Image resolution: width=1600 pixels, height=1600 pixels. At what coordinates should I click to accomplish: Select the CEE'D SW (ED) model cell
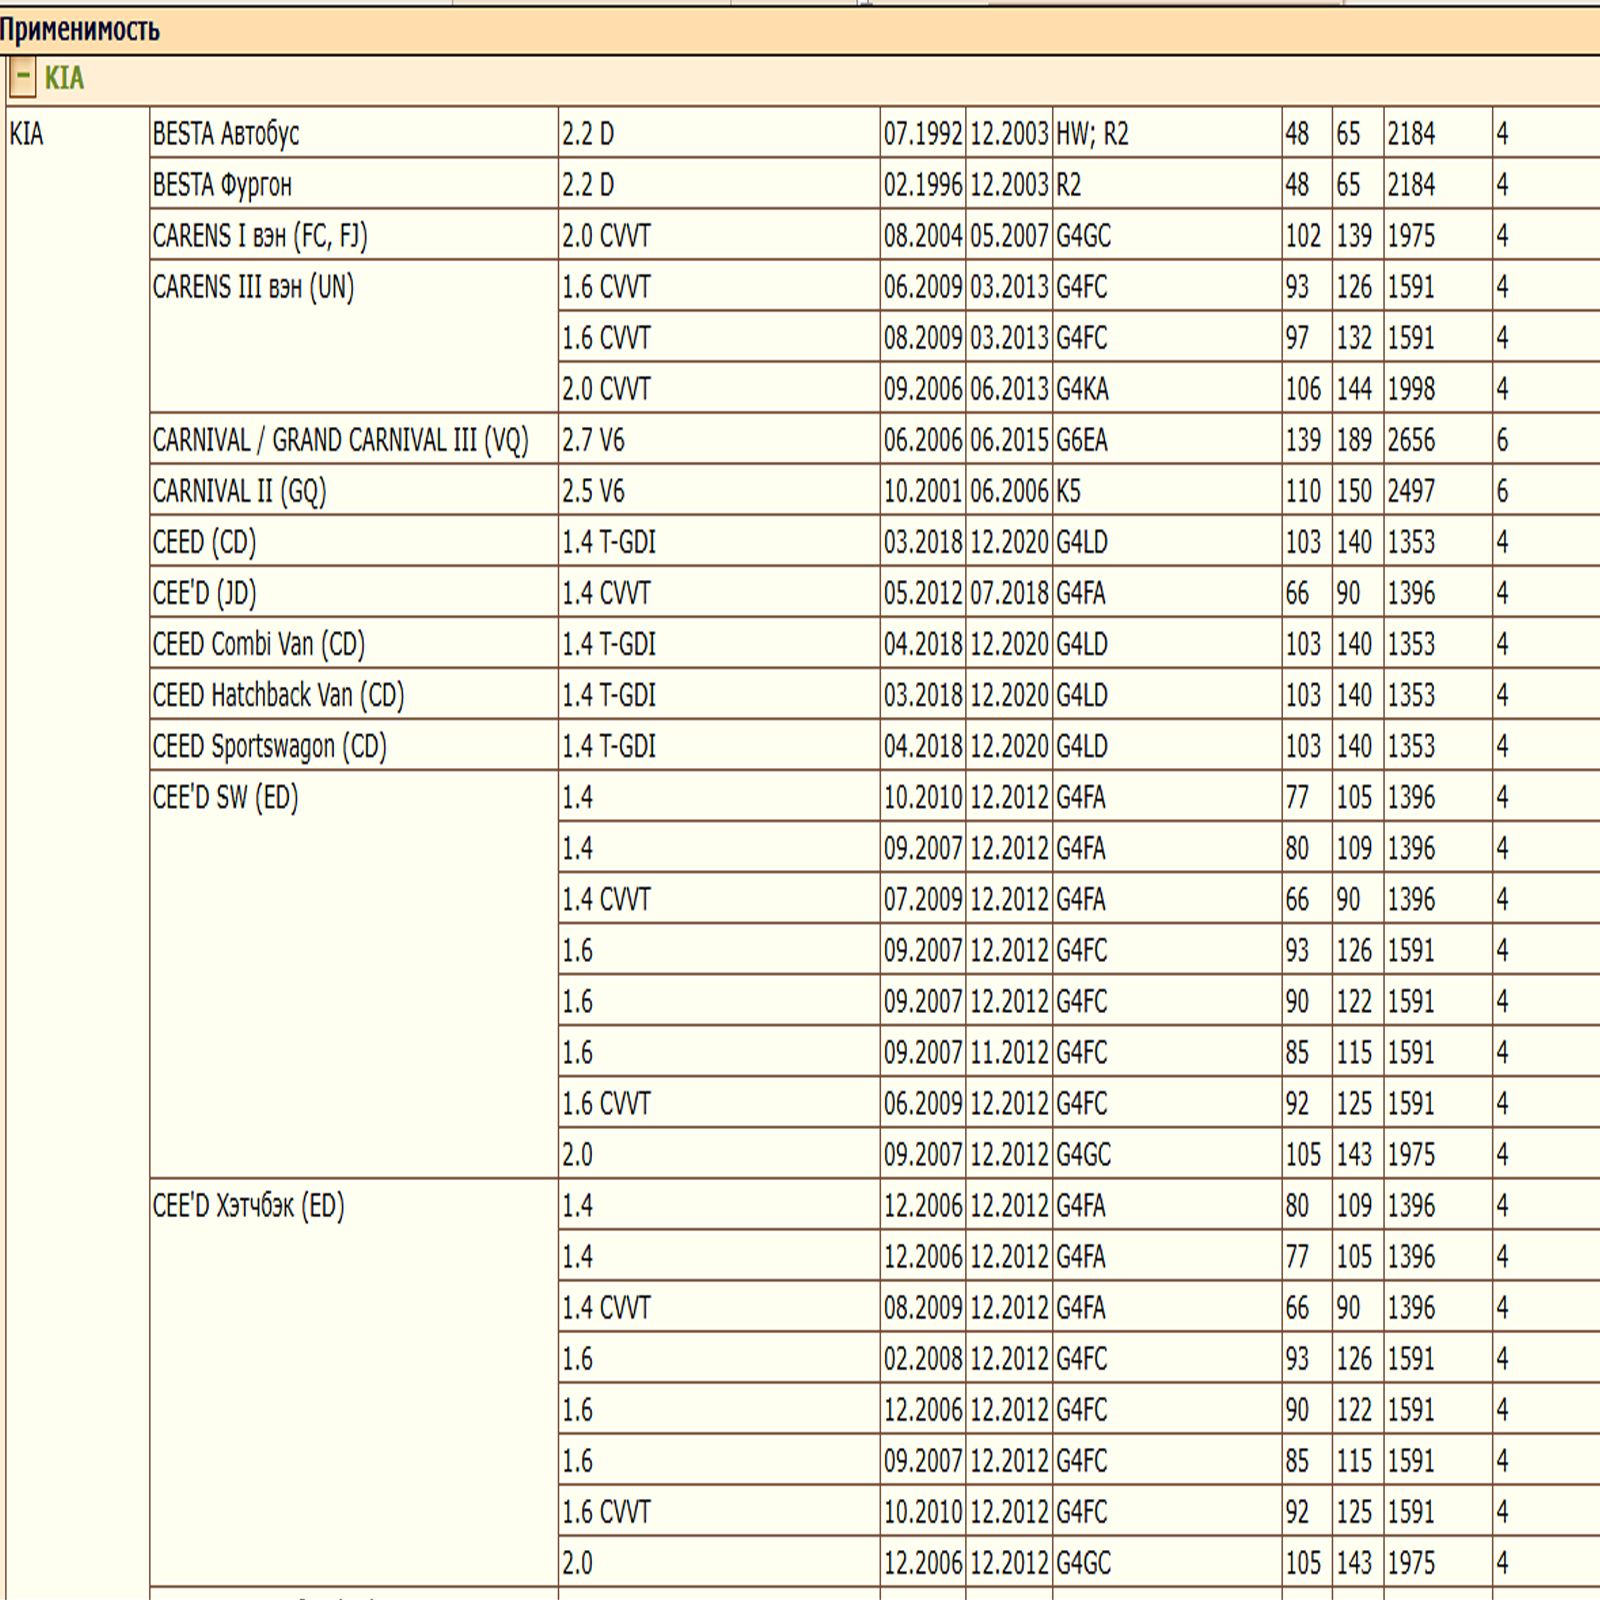click(x=225, y=798)
